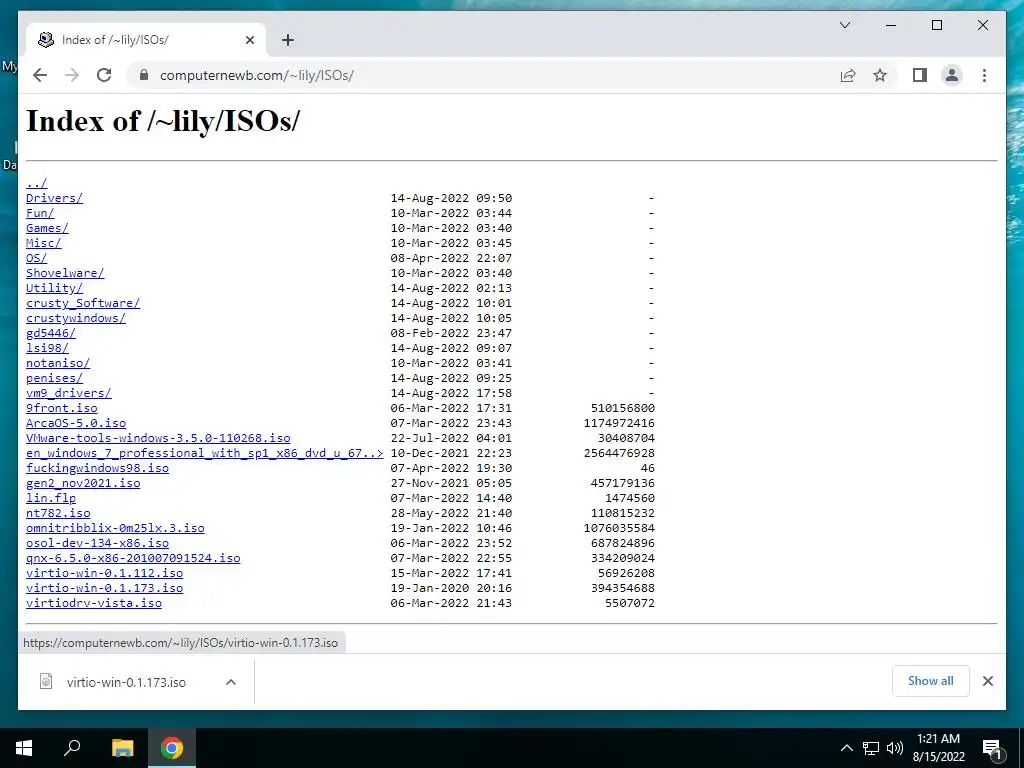Download the lin.flp file
Image resolution: width=1024 pixels, height=768 pixels.
point(51,498)
